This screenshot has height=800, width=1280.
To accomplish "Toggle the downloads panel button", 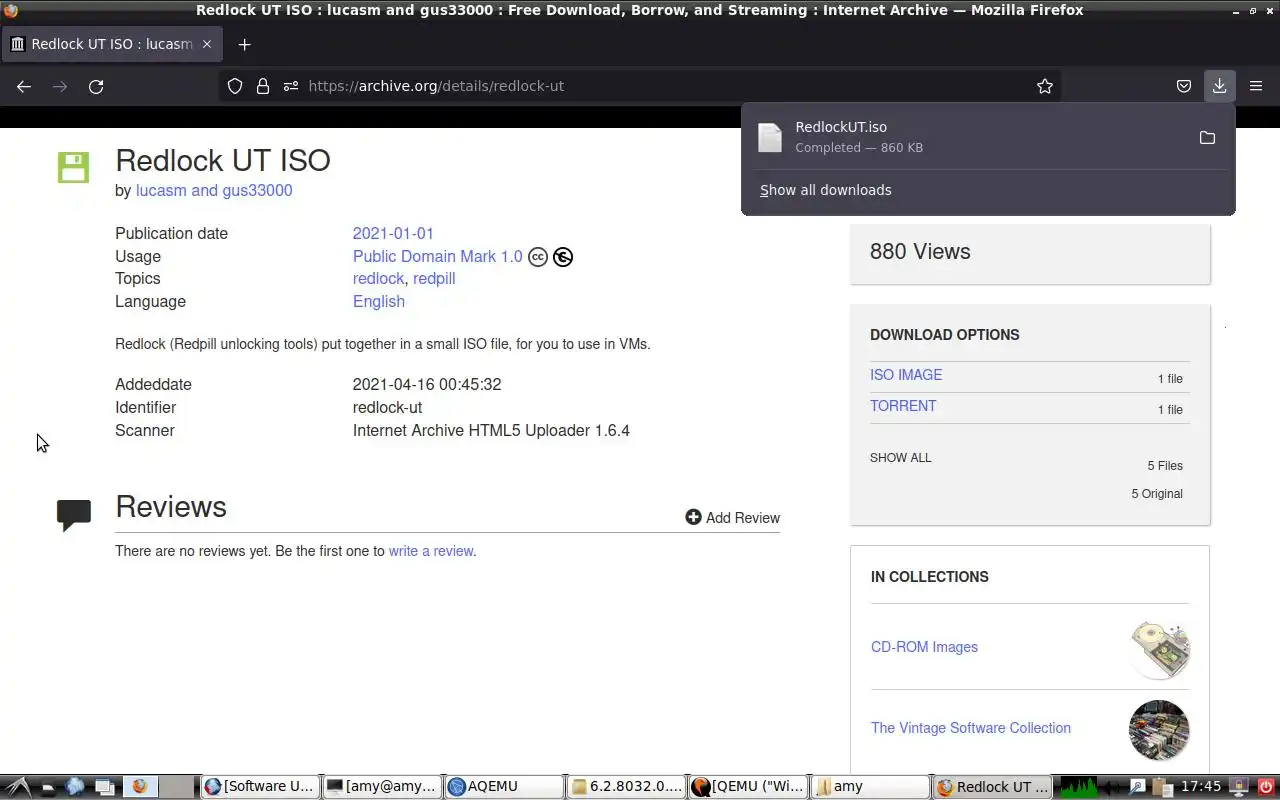I will (1219, 86).
